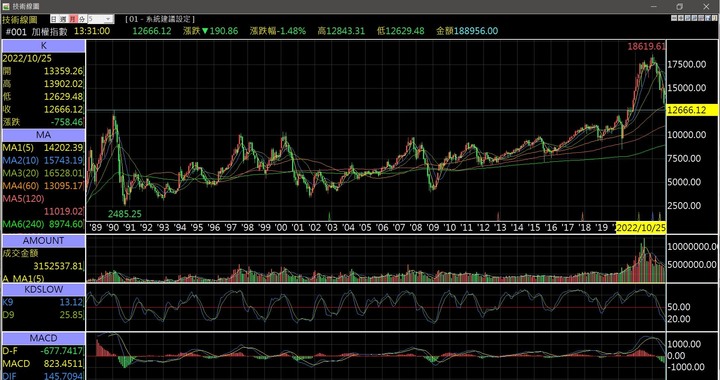Switch chart period to 分 (minute)
720x380 pixels.
tap(82, 19)
